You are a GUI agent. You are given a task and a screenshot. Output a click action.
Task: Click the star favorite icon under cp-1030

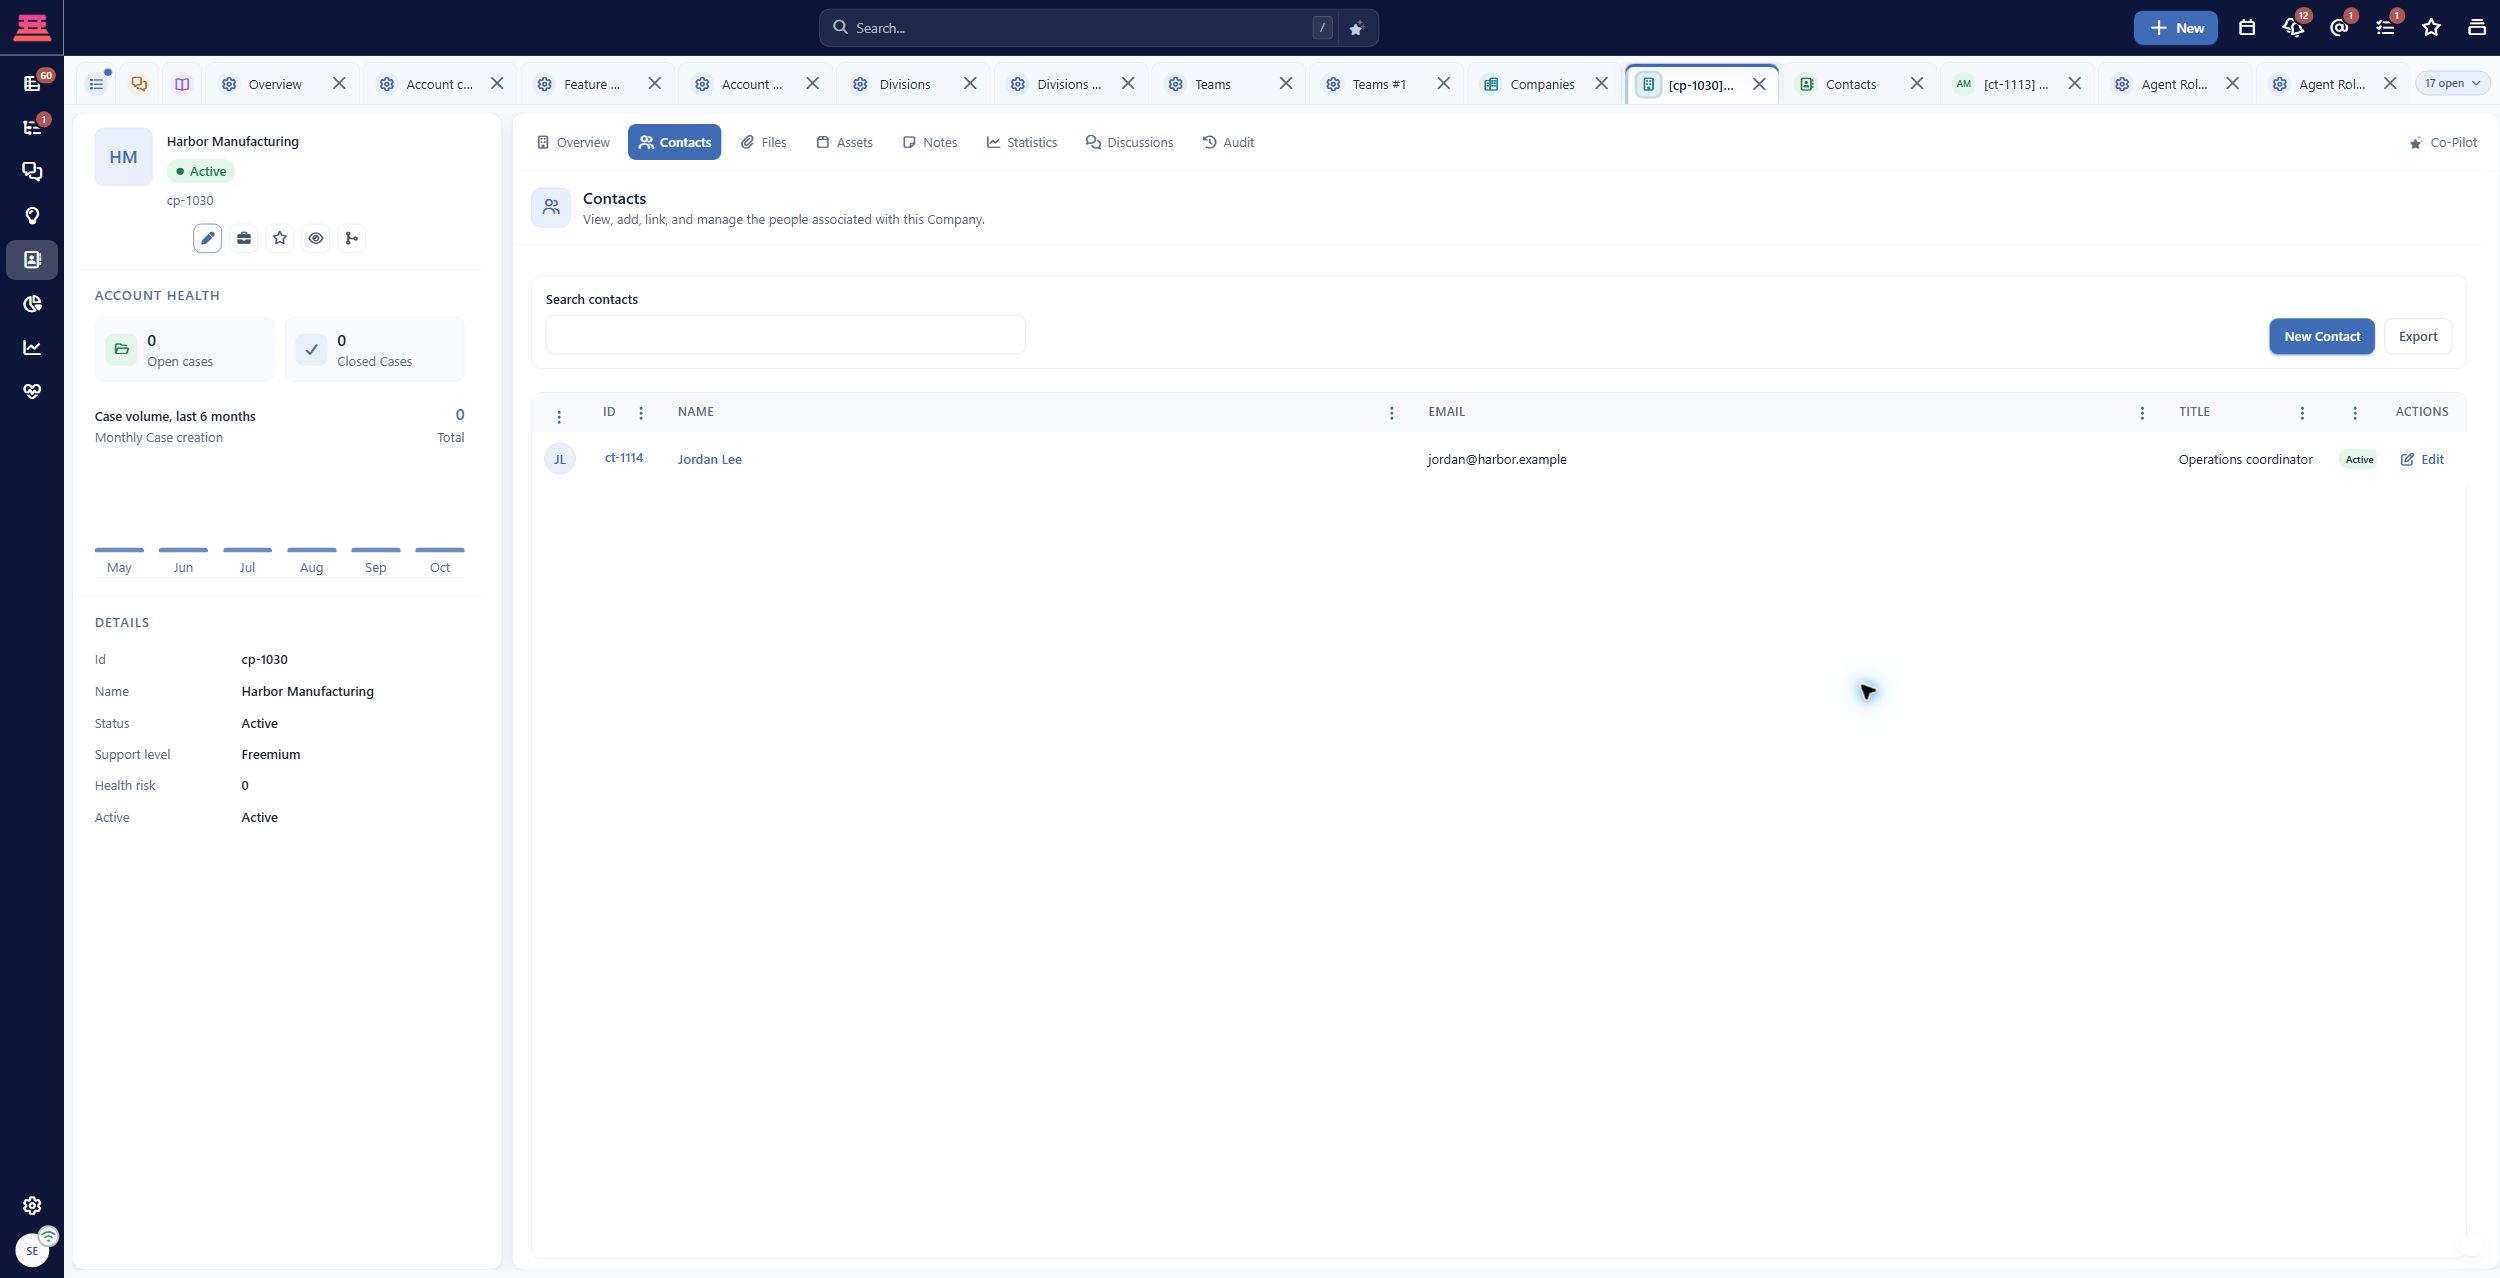tap(280, 238)
